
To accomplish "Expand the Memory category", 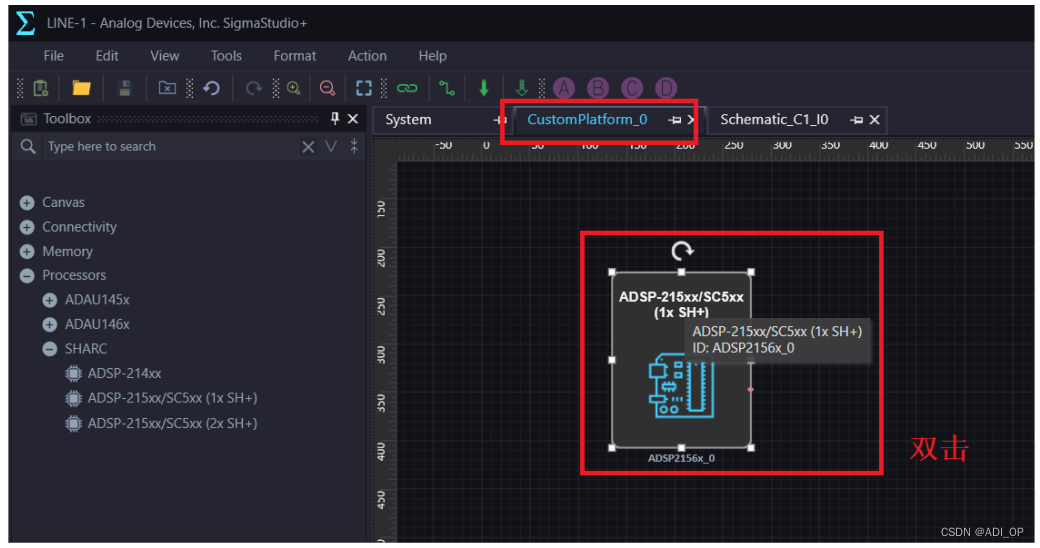I will pos(27,252).
